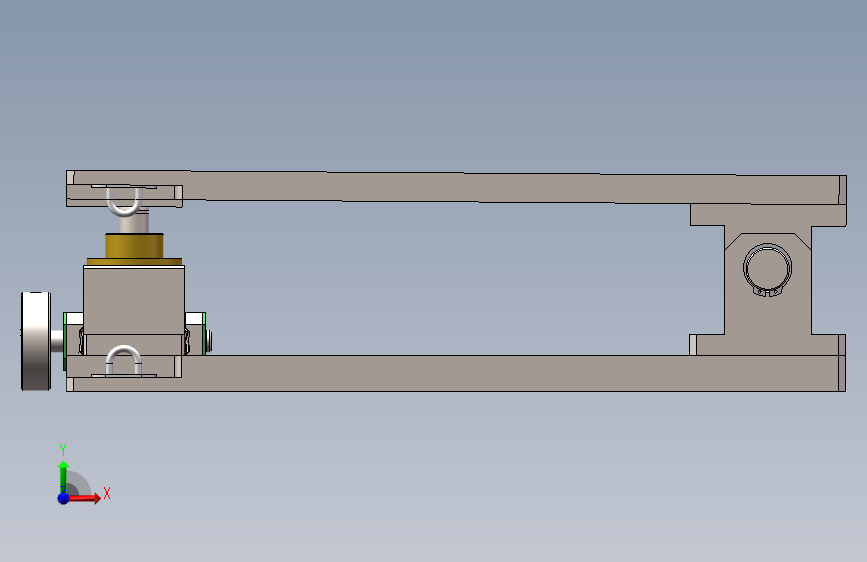
Task: Click the red X axis arrow of triad
Action: pyautogui.click(x=85, y=498)
